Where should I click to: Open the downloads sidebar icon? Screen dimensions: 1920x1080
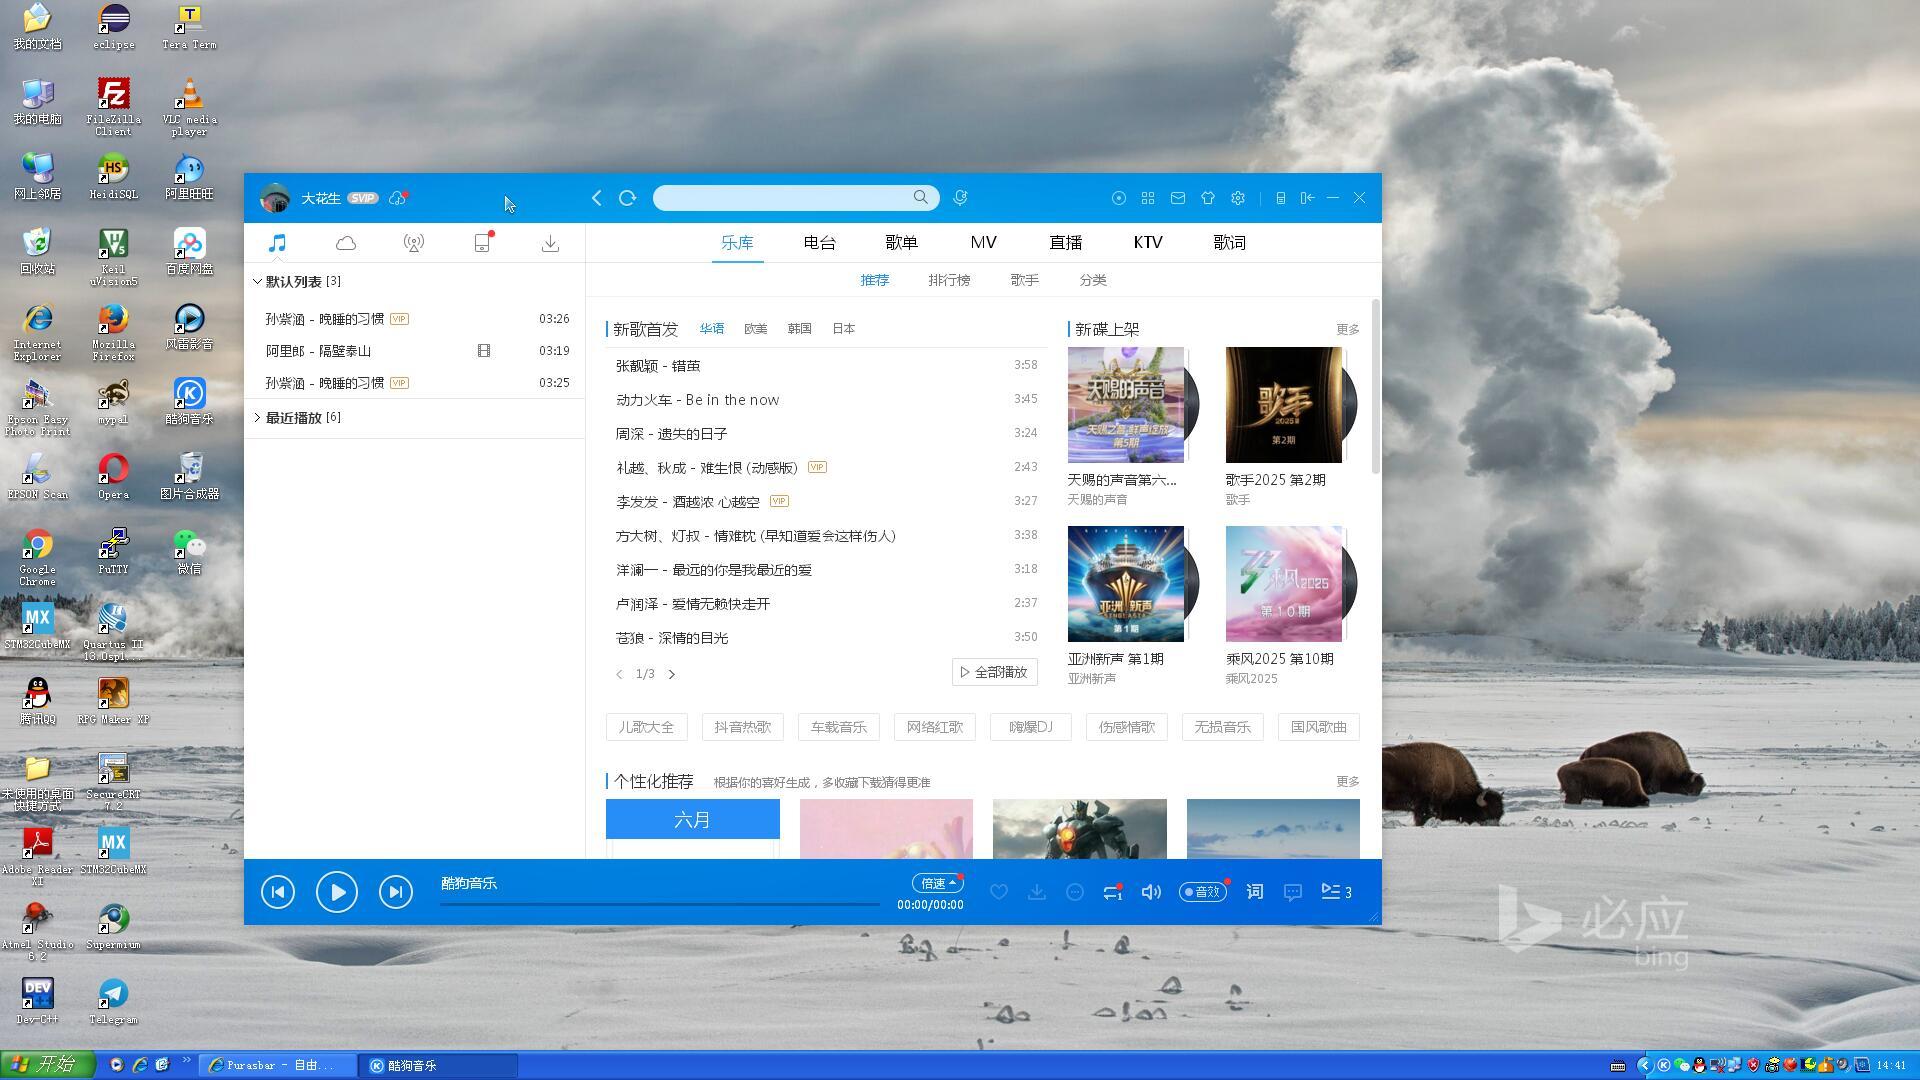click(550, 243)
